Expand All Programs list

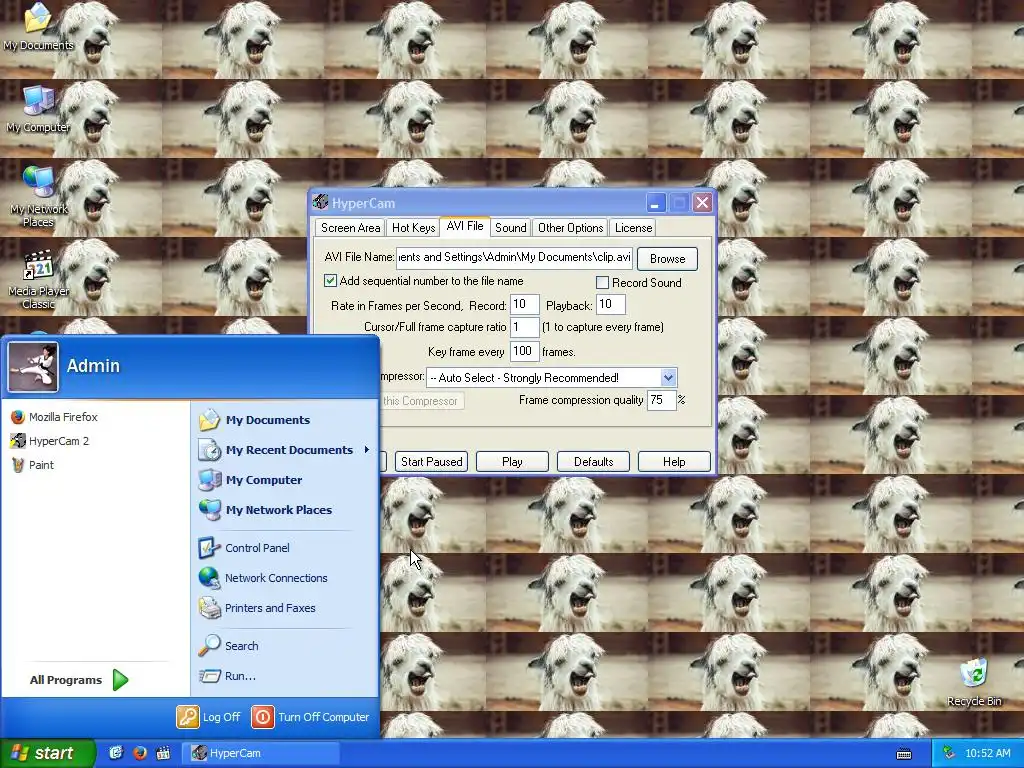coord(79,680)
